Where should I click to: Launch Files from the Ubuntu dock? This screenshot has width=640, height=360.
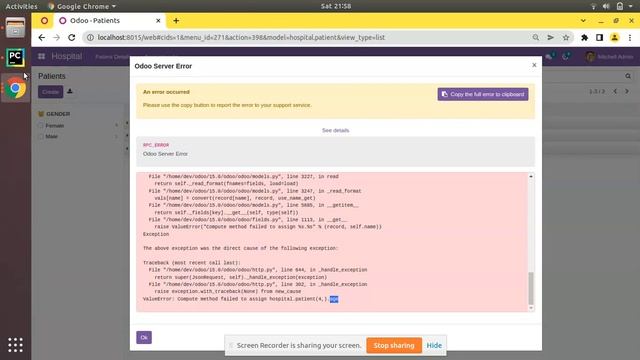[x=16, y=28]
